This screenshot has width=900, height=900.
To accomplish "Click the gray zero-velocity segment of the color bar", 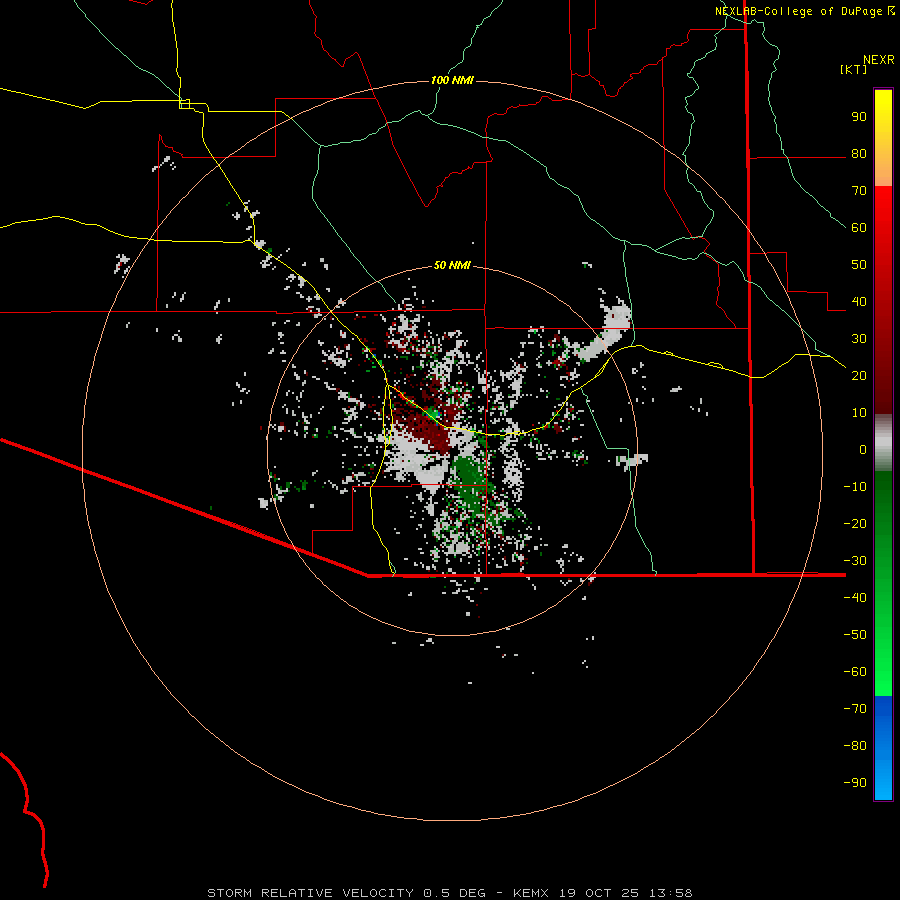I will (x=883, y=443).
